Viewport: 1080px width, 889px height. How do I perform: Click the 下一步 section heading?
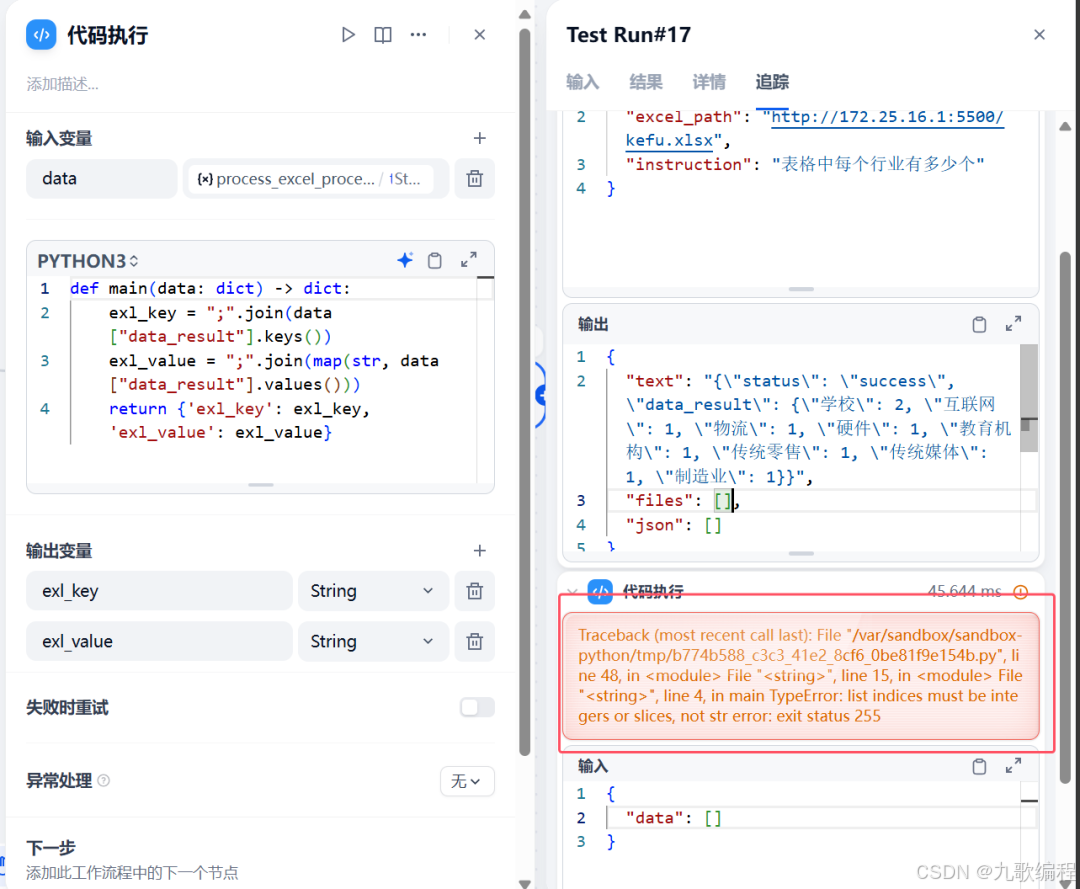click(x=51, y=848)
